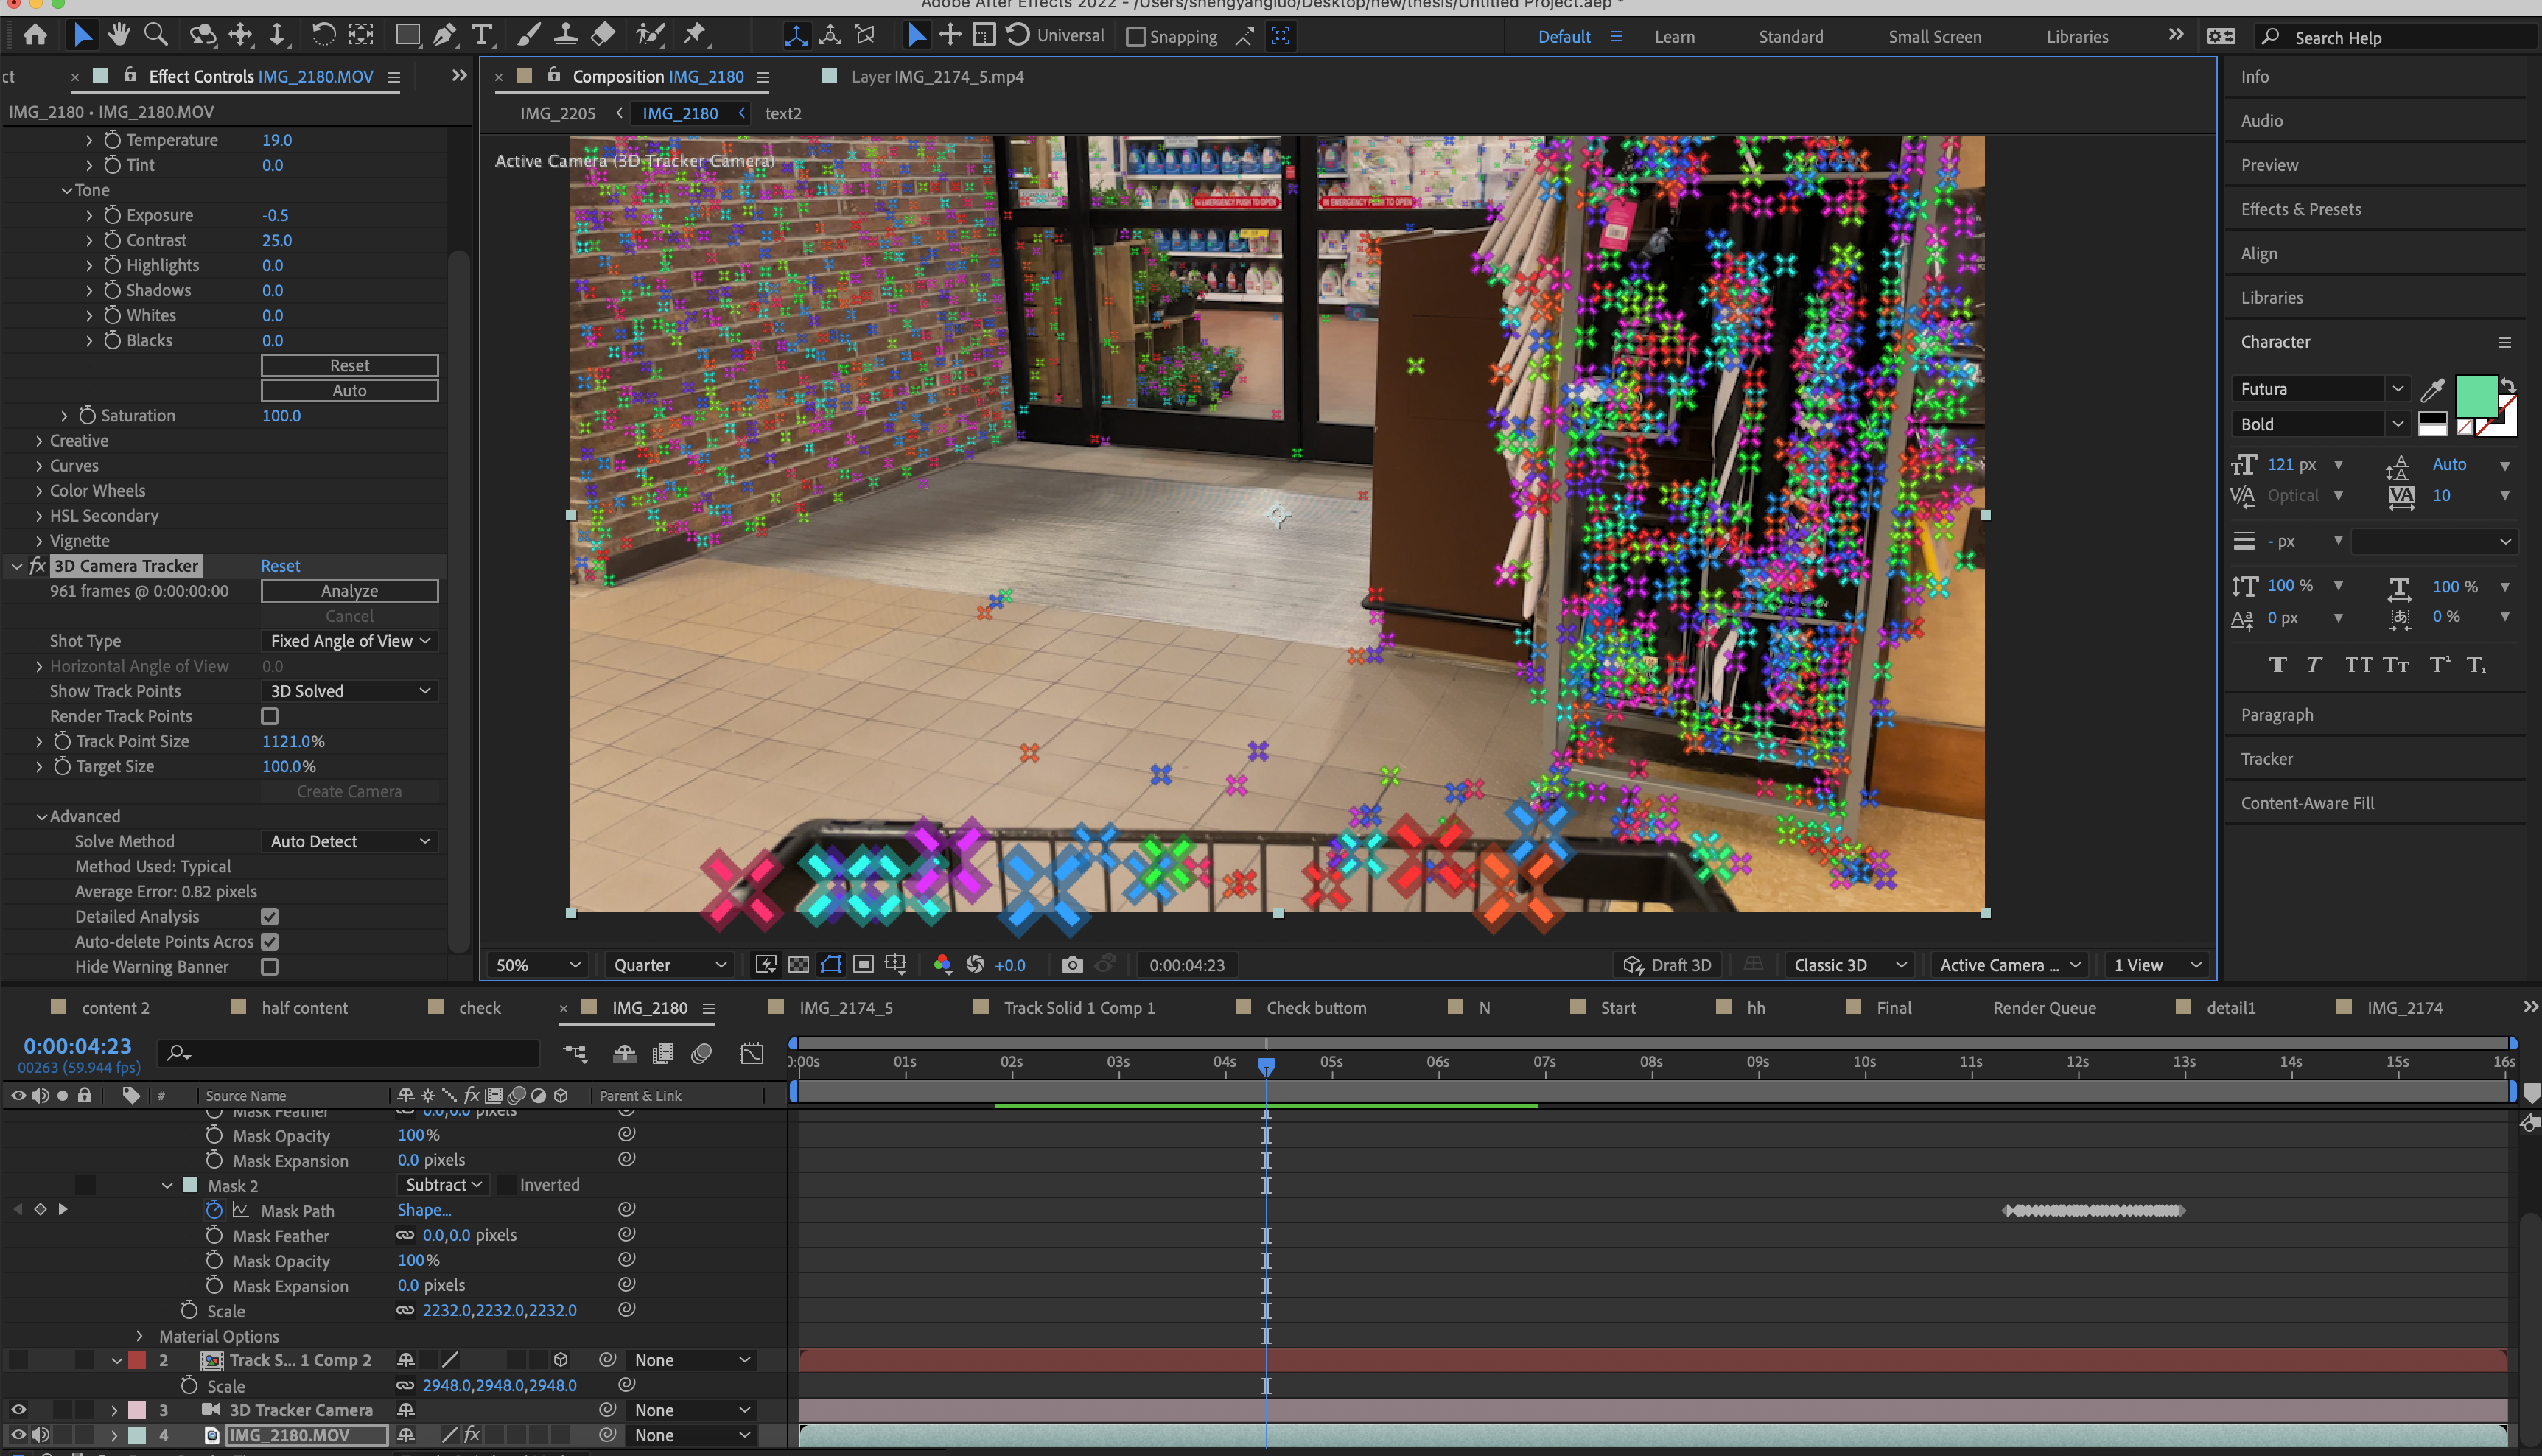
Task: Open show channel and color management
Action: pyautogui.click(x=942, y=965)
